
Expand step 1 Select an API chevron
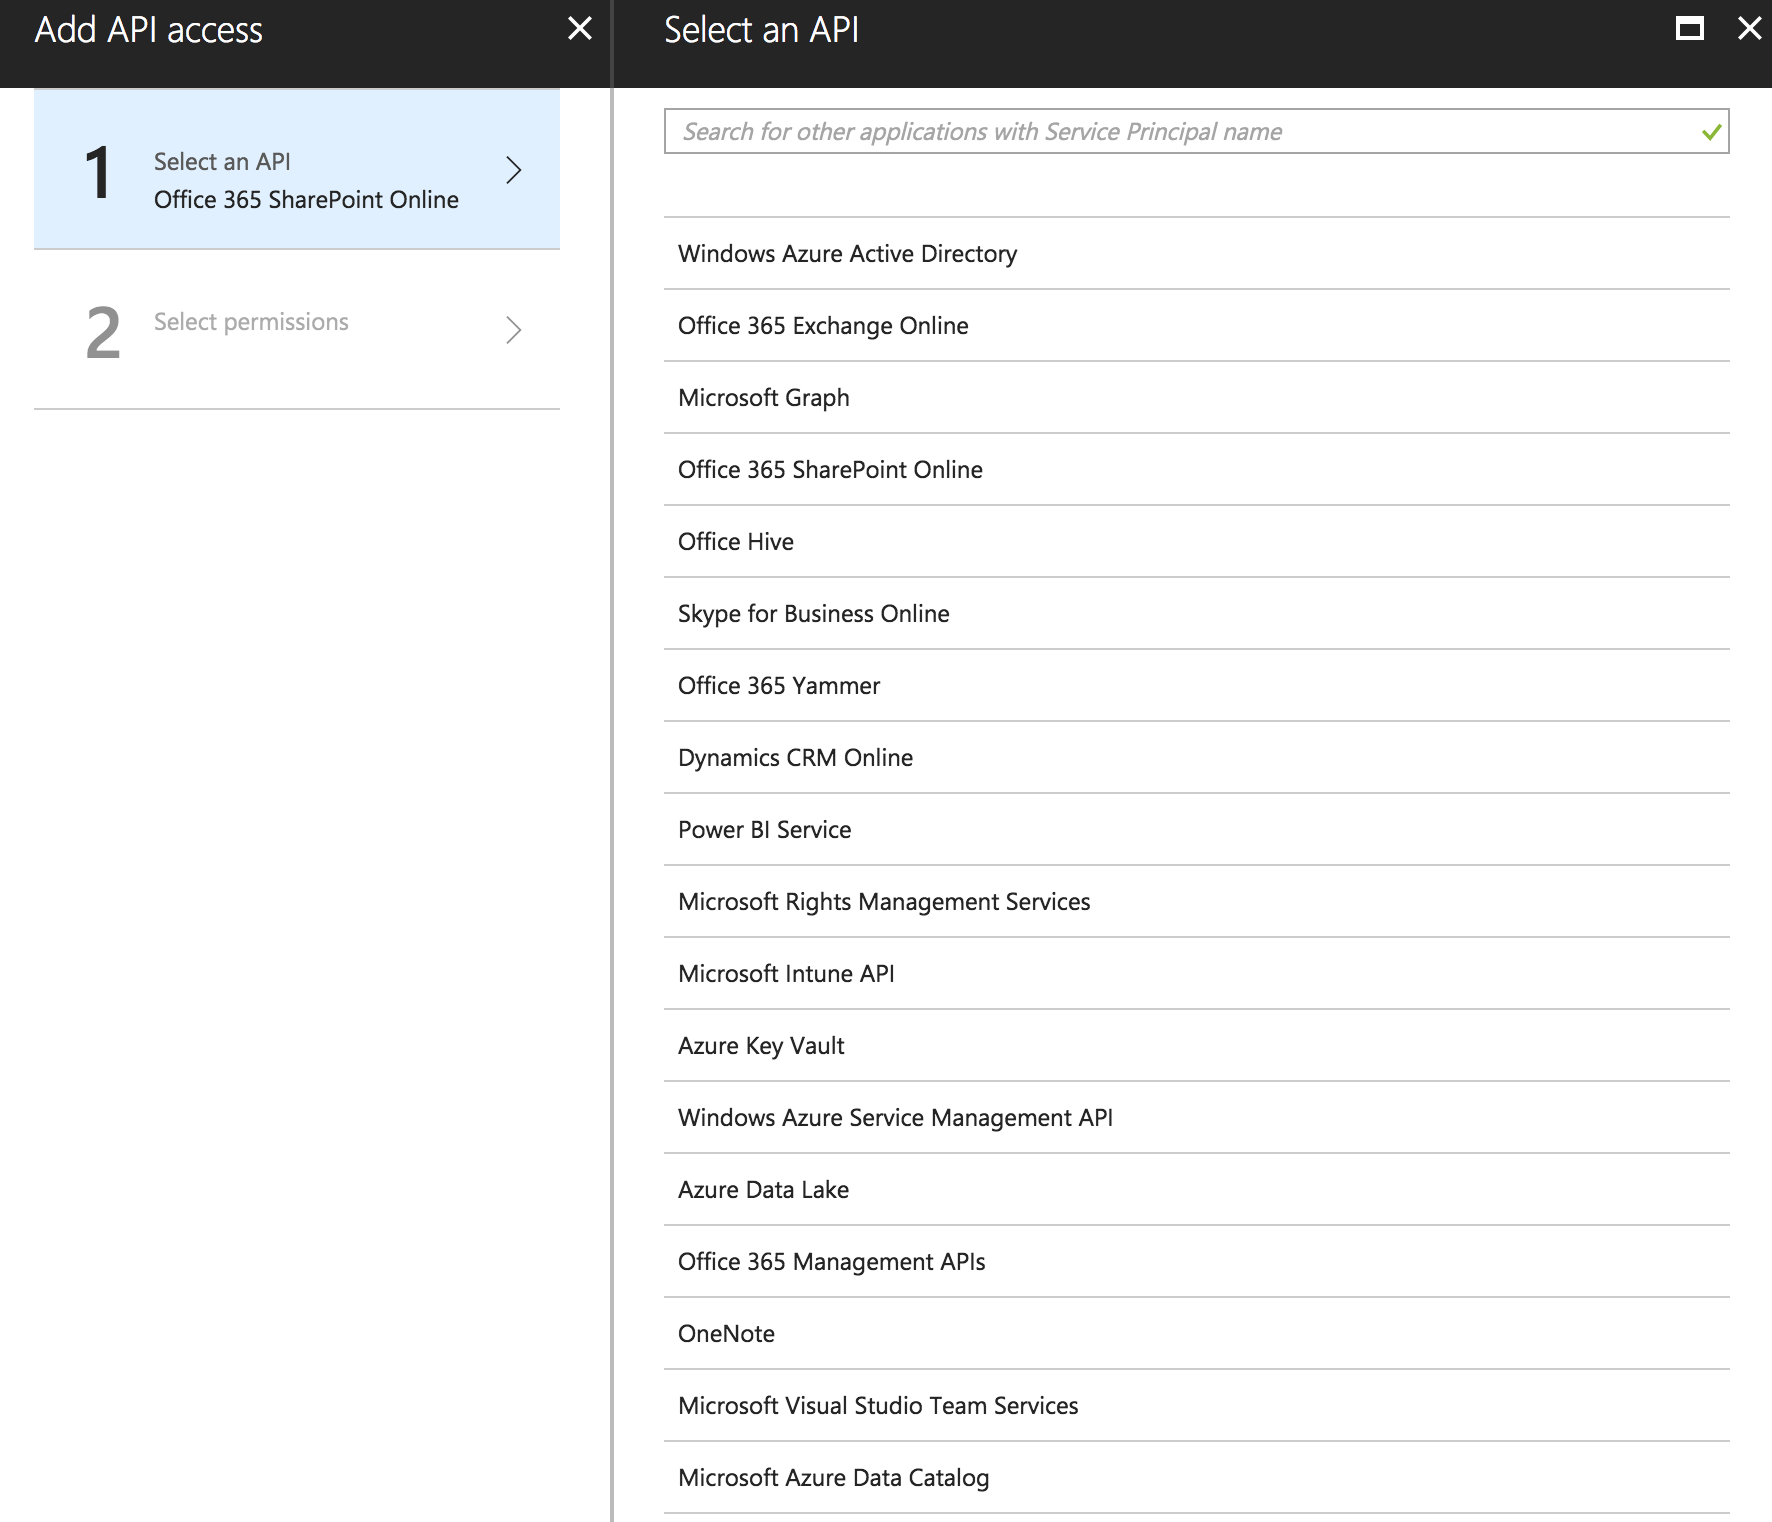click(x=513, y=170)
